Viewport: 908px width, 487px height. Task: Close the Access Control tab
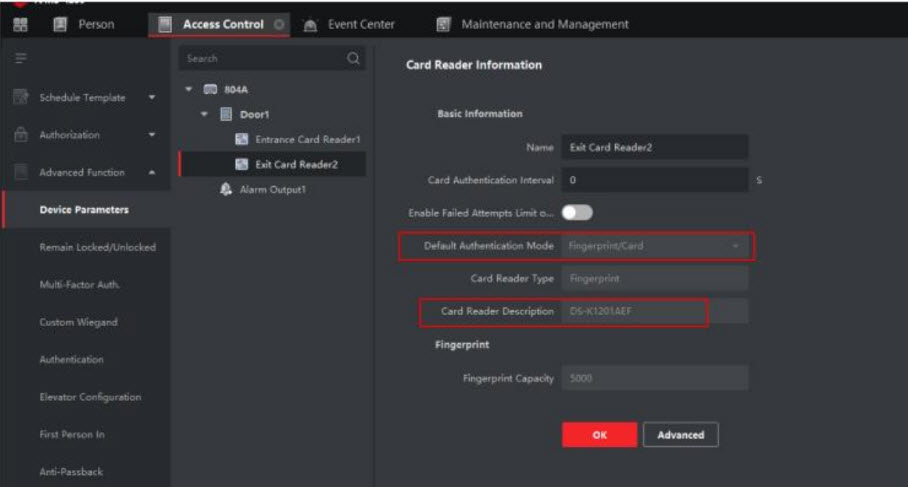point(278,24)
